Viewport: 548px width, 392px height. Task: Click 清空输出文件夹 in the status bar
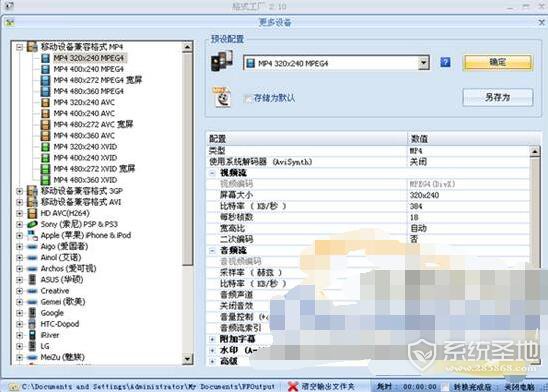point(328,387)
